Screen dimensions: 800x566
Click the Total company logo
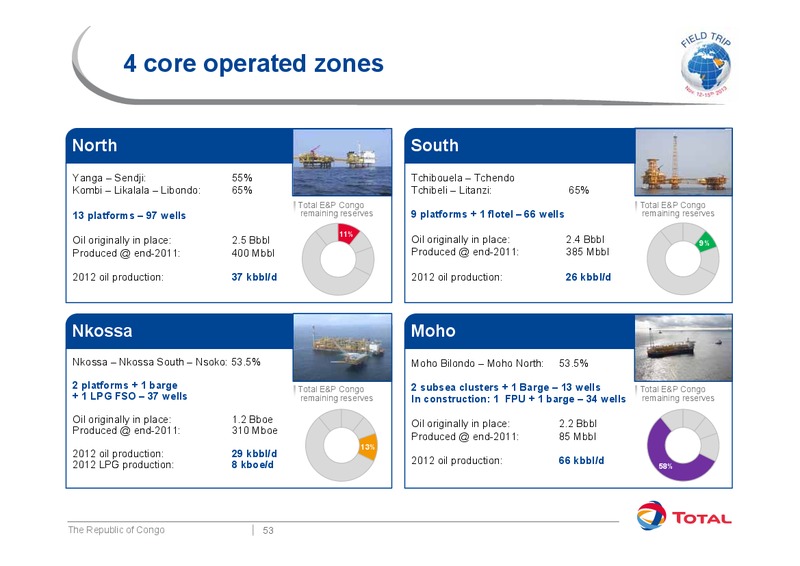(684, 515)
